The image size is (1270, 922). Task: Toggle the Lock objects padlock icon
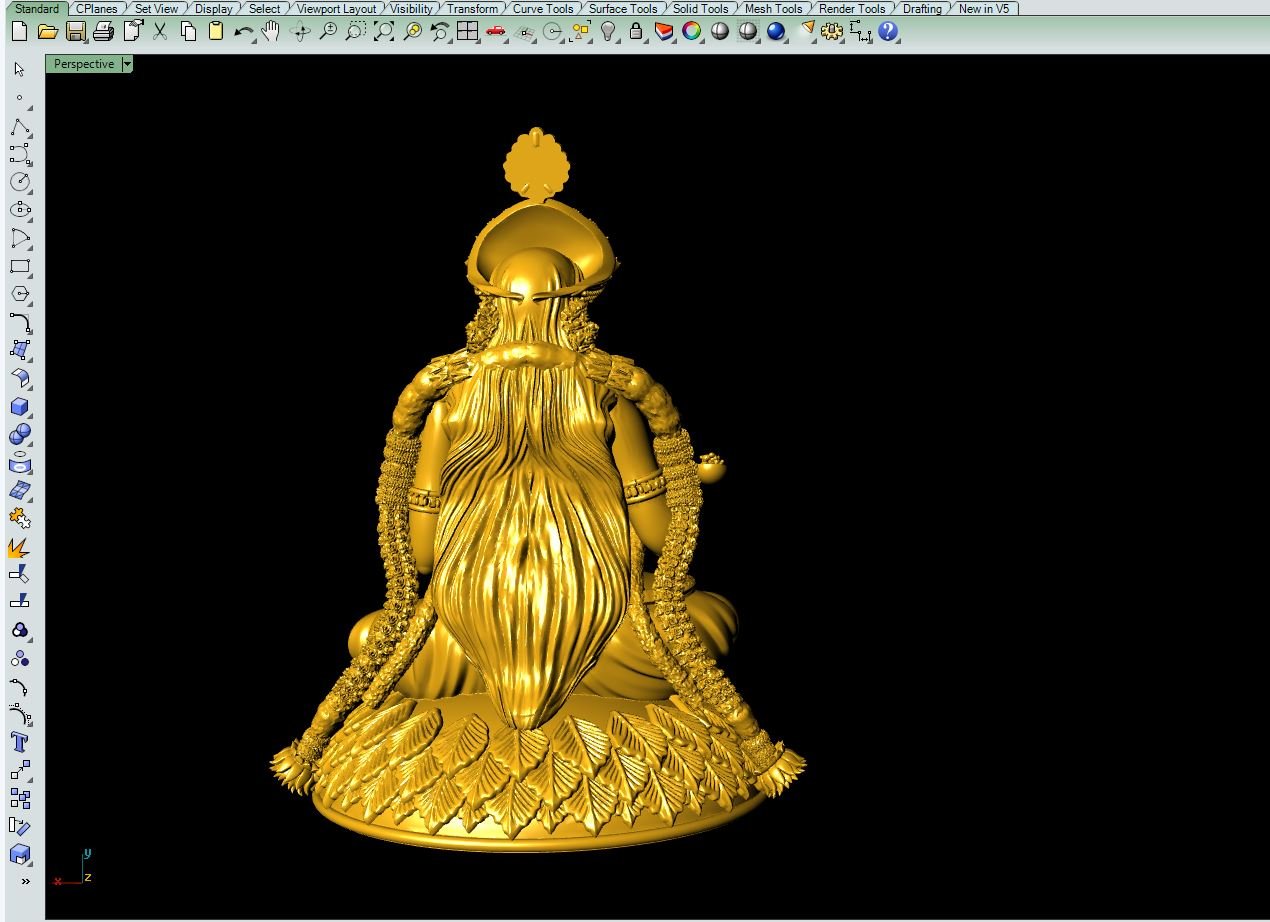point(636,32)
